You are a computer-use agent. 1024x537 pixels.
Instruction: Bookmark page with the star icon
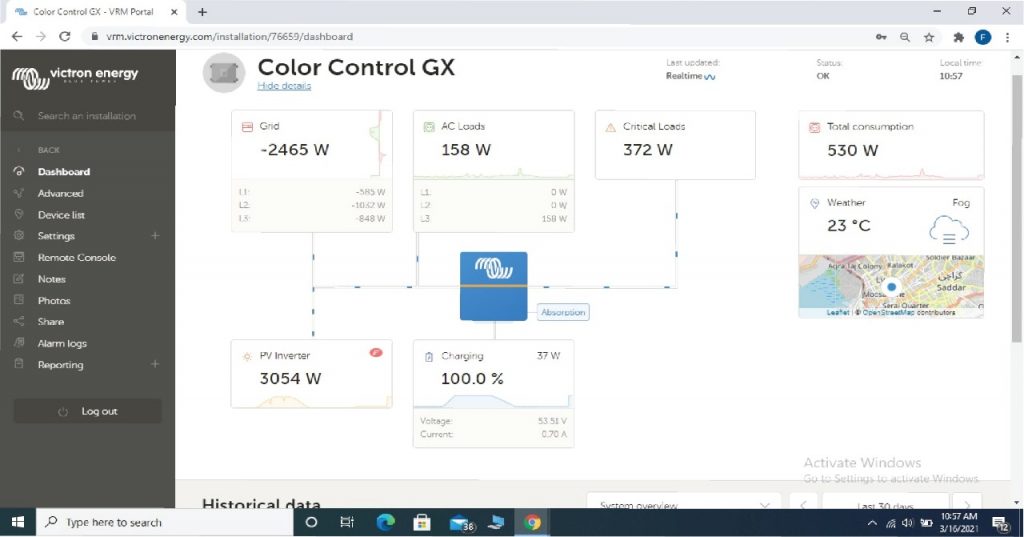(929, 37)
